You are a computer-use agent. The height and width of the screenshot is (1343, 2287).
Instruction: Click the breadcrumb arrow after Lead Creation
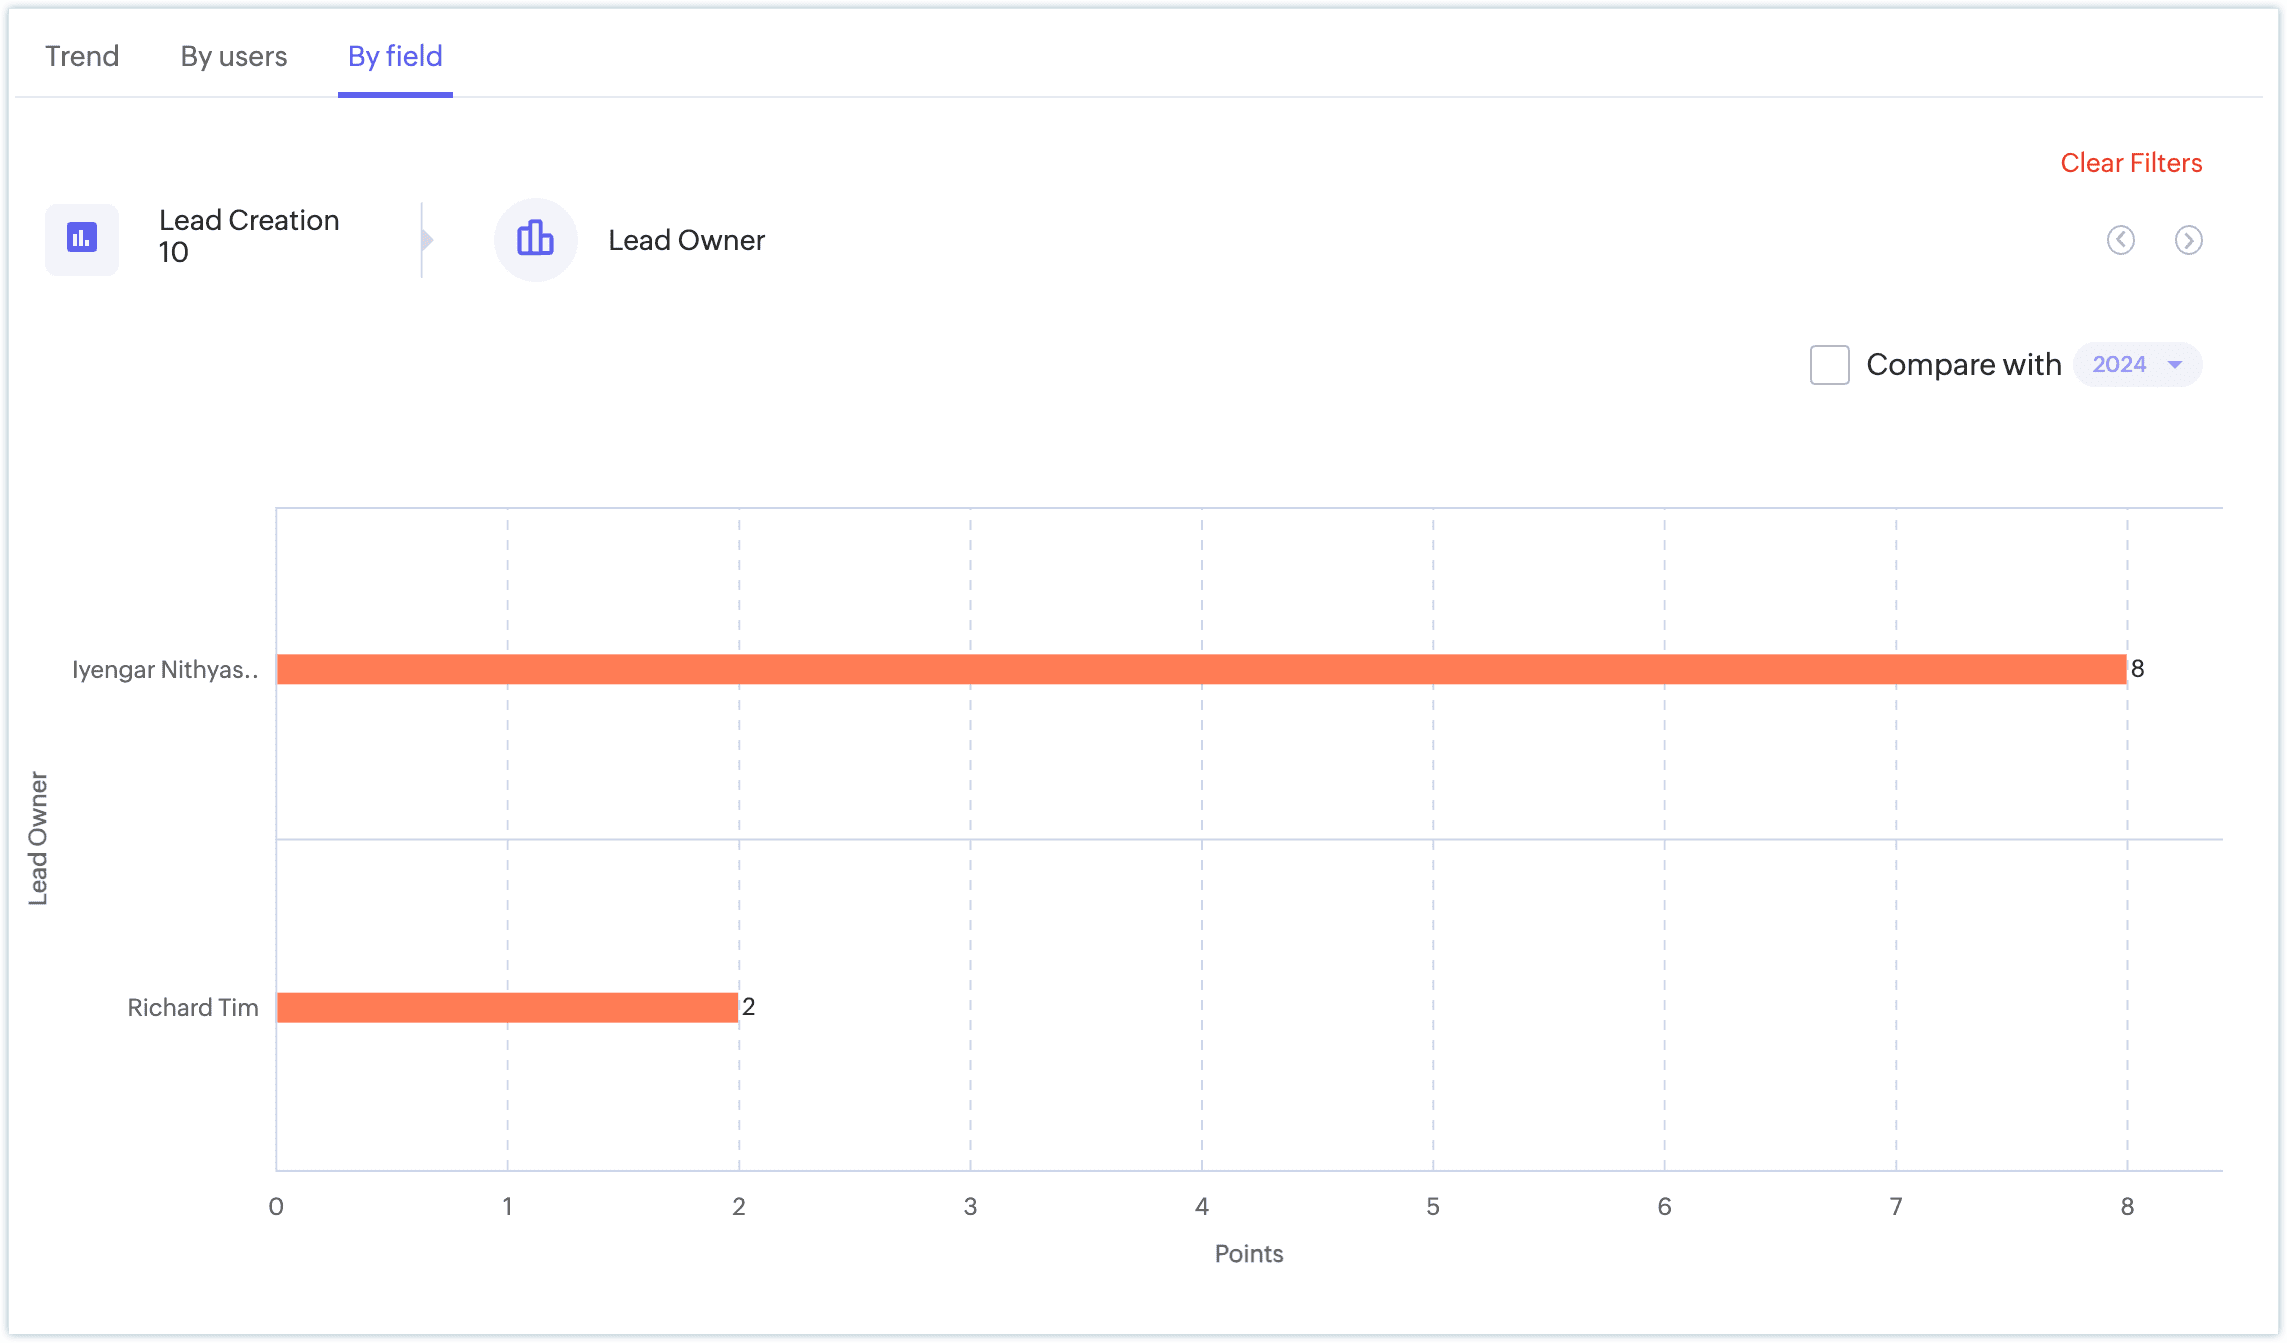click(x=427, y=240)
